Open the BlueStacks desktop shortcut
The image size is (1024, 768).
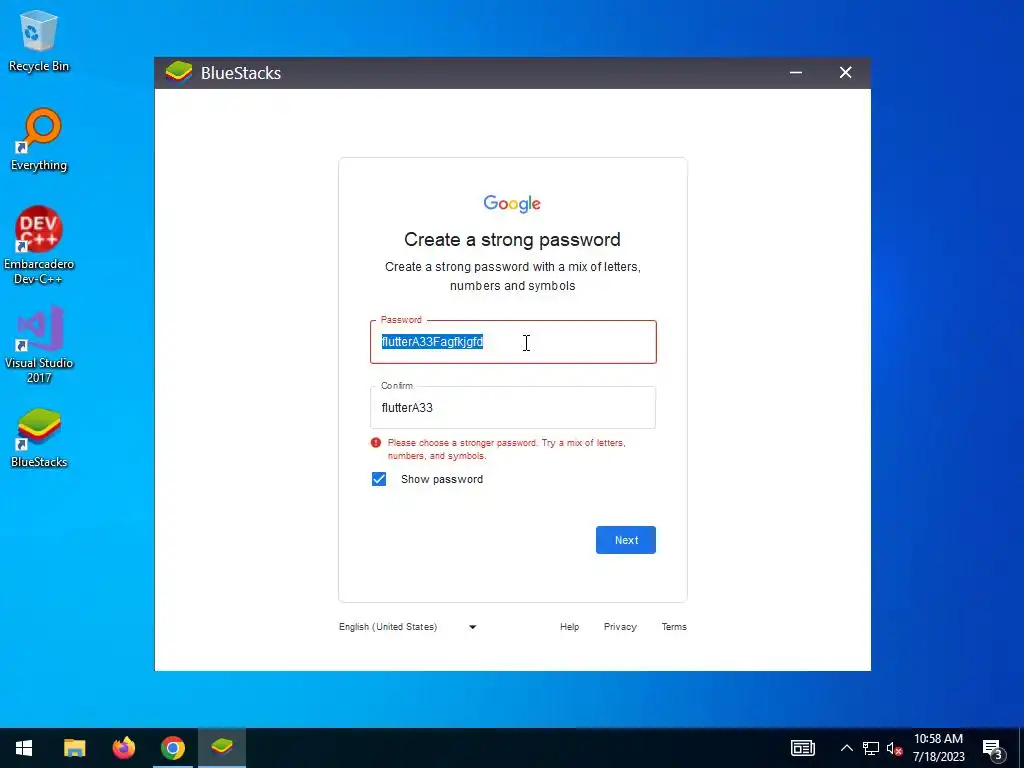(x=39, y=438)
